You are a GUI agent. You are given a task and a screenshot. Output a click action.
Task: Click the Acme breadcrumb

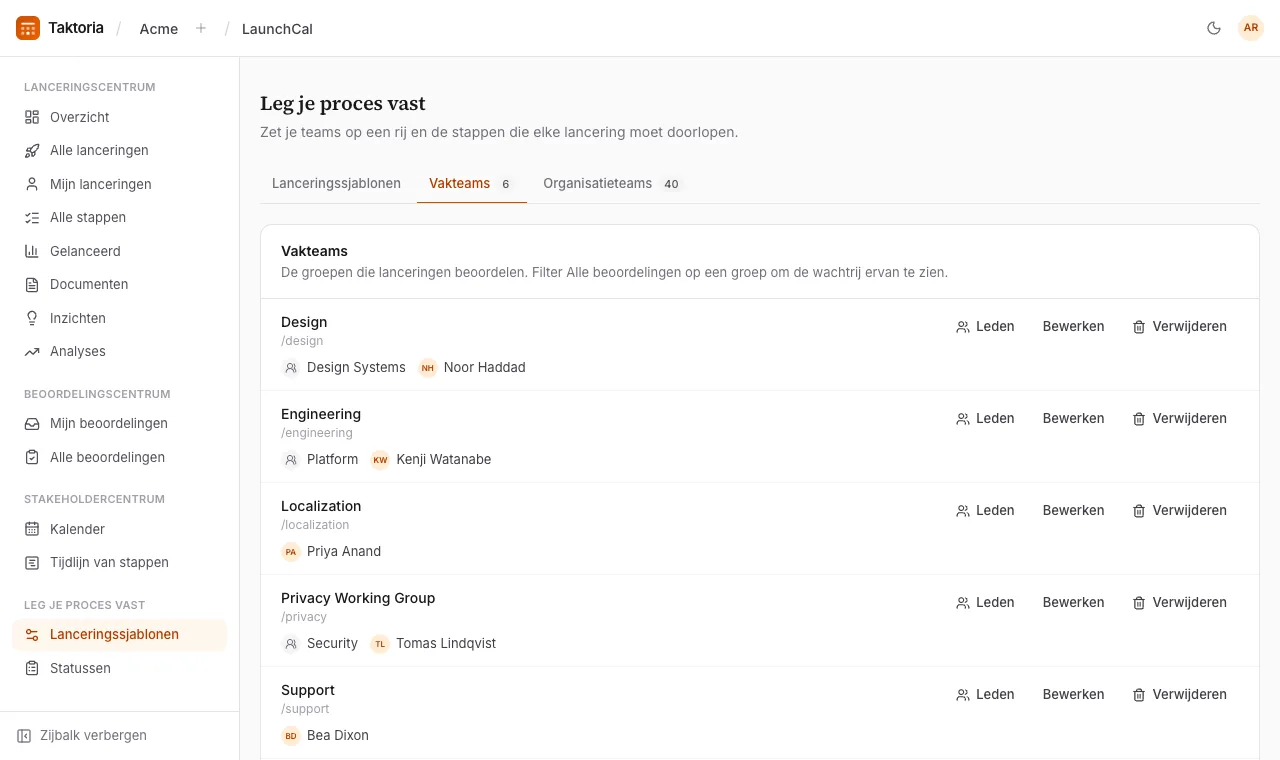[159, 29]
